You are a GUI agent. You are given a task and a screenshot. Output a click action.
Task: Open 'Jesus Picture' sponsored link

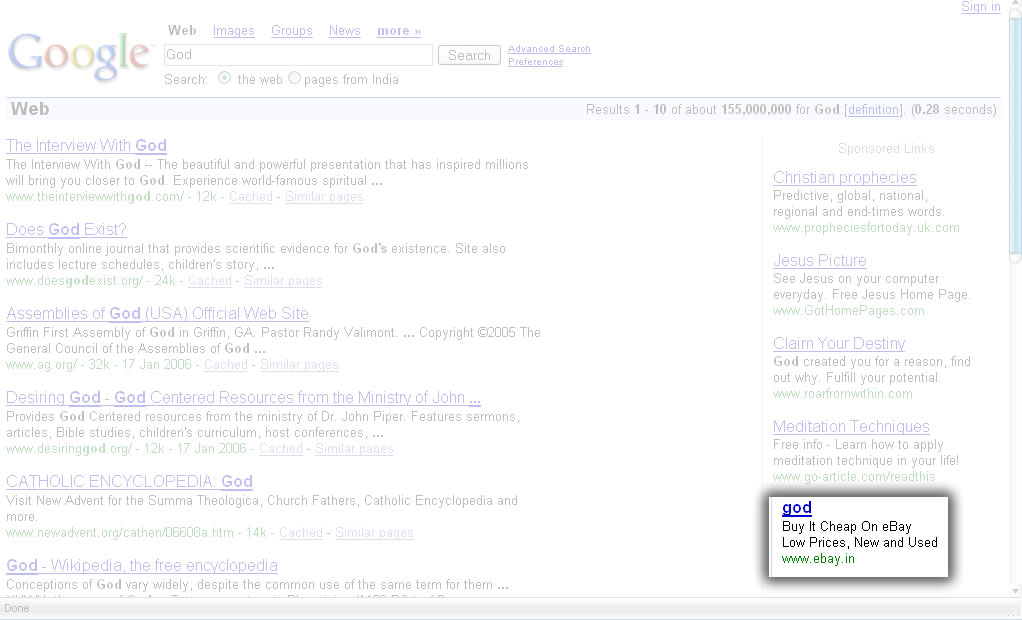coord(819,261)
